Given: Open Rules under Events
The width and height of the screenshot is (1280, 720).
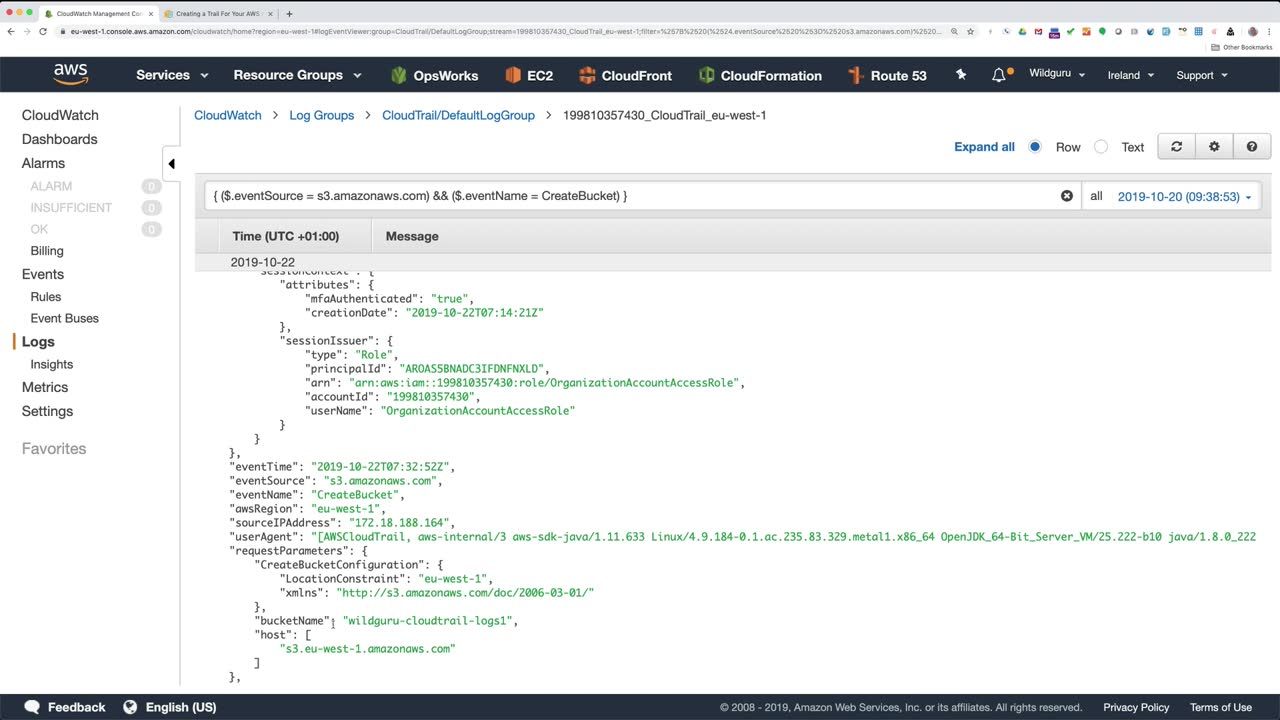Looking at the screenshot, I should (46, 297).
